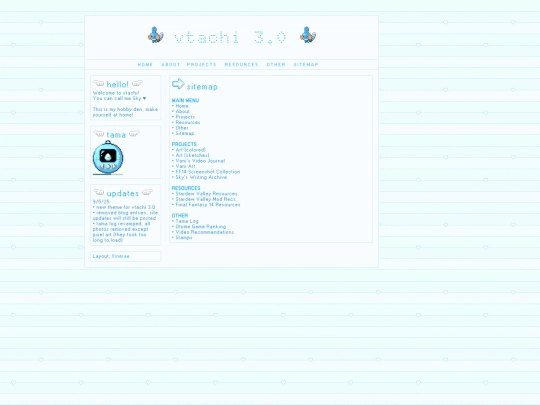Click the Mudkip sprite right of the title
The height and width of the screenshot is (405, 540).
pos(308,35)
